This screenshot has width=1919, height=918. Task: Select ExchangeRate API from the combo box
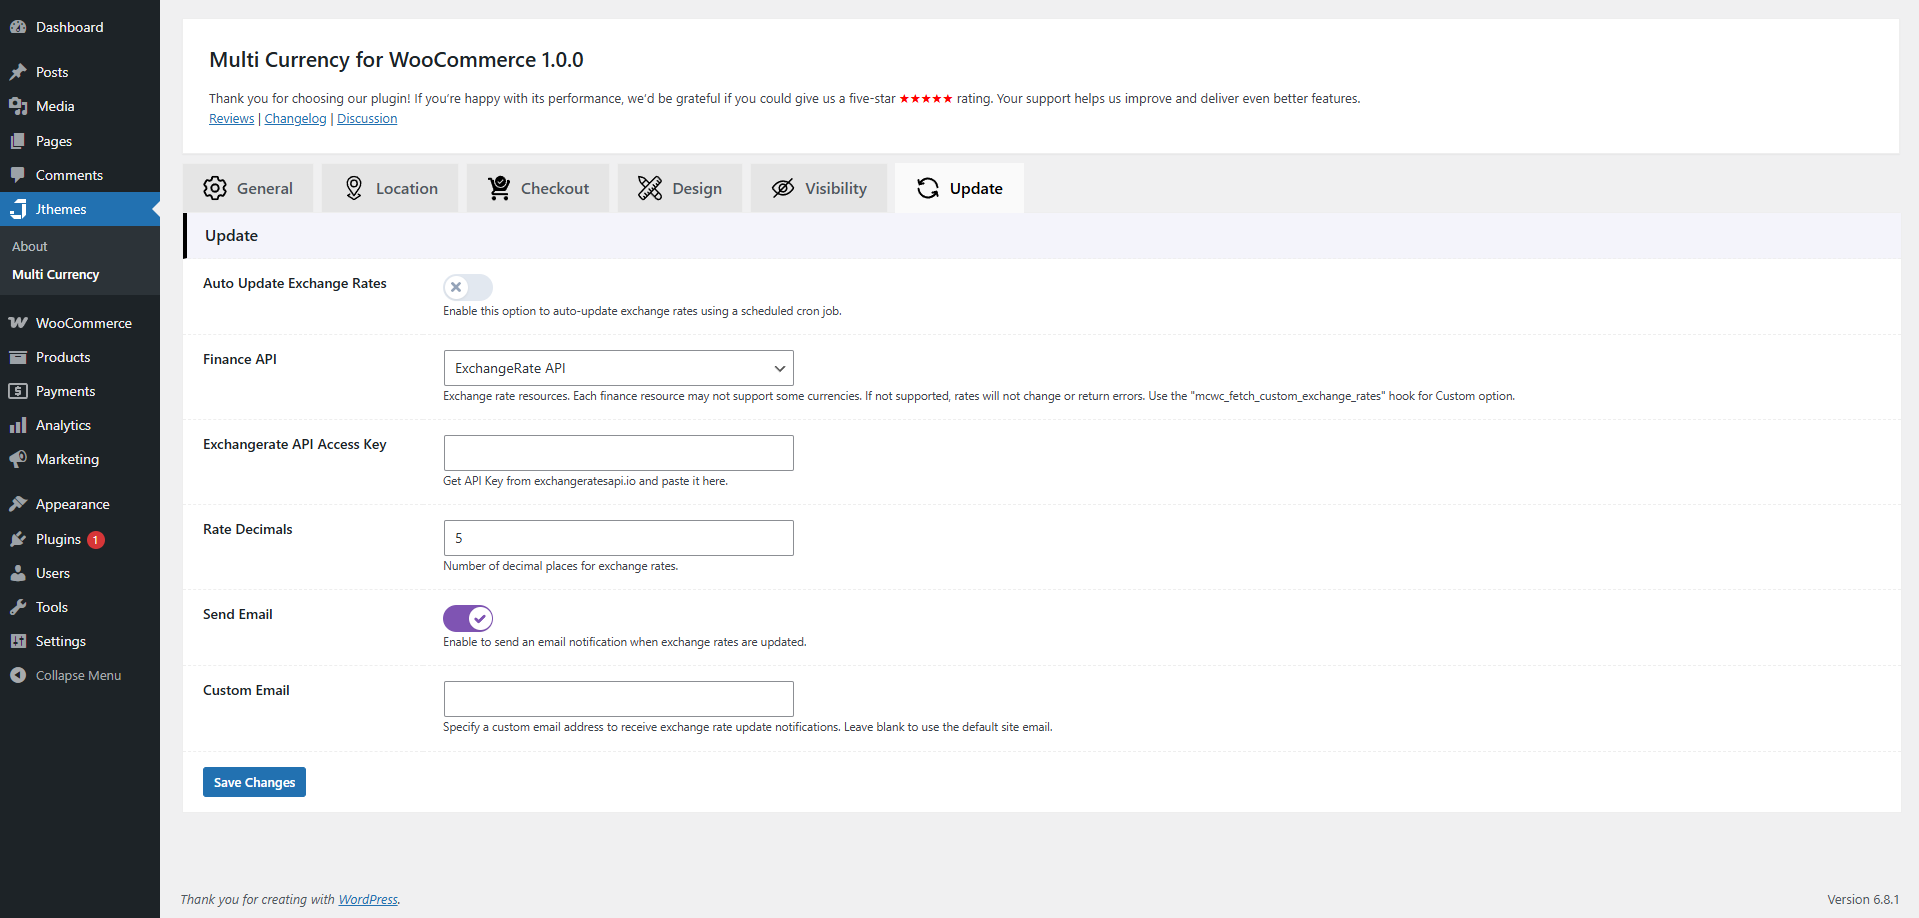(617, 367)
